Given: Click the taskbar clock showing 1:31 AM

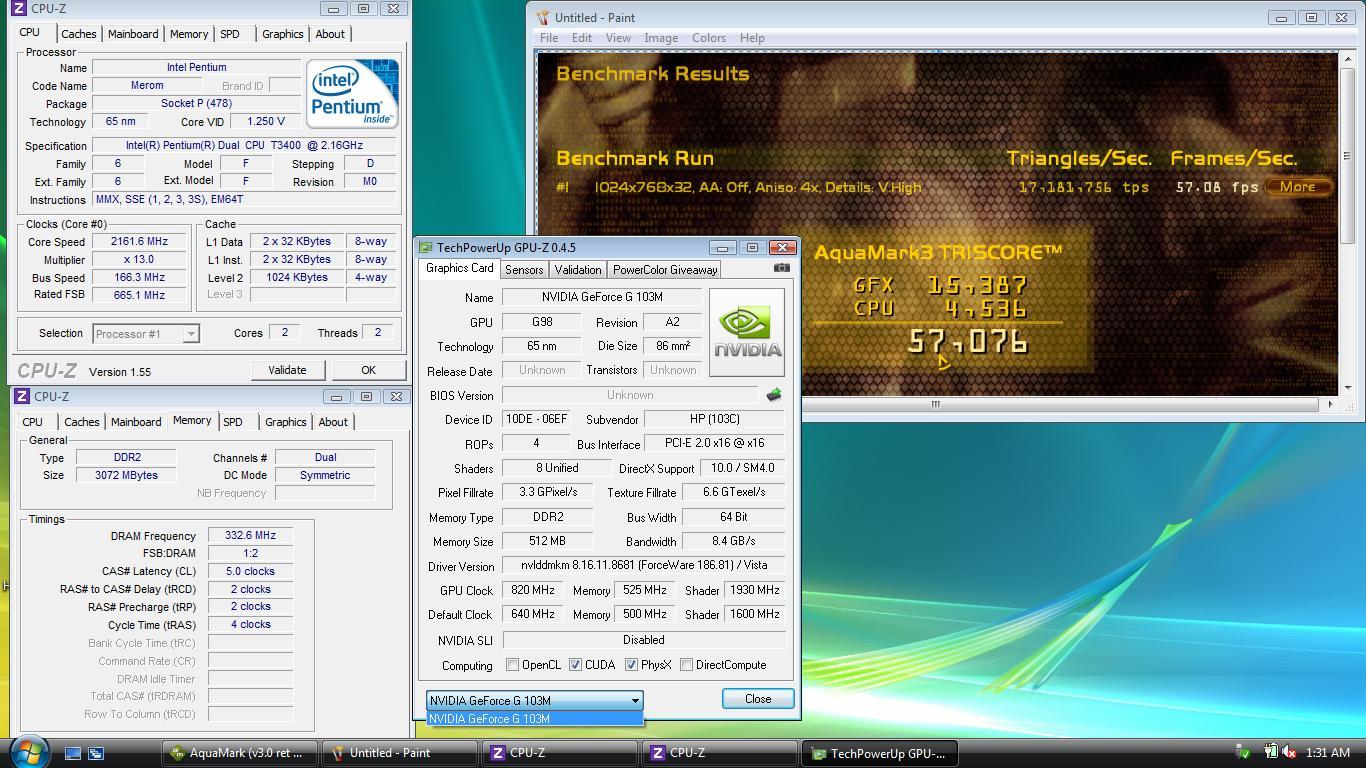Looking at the screenshot, I should point(1328,752).
